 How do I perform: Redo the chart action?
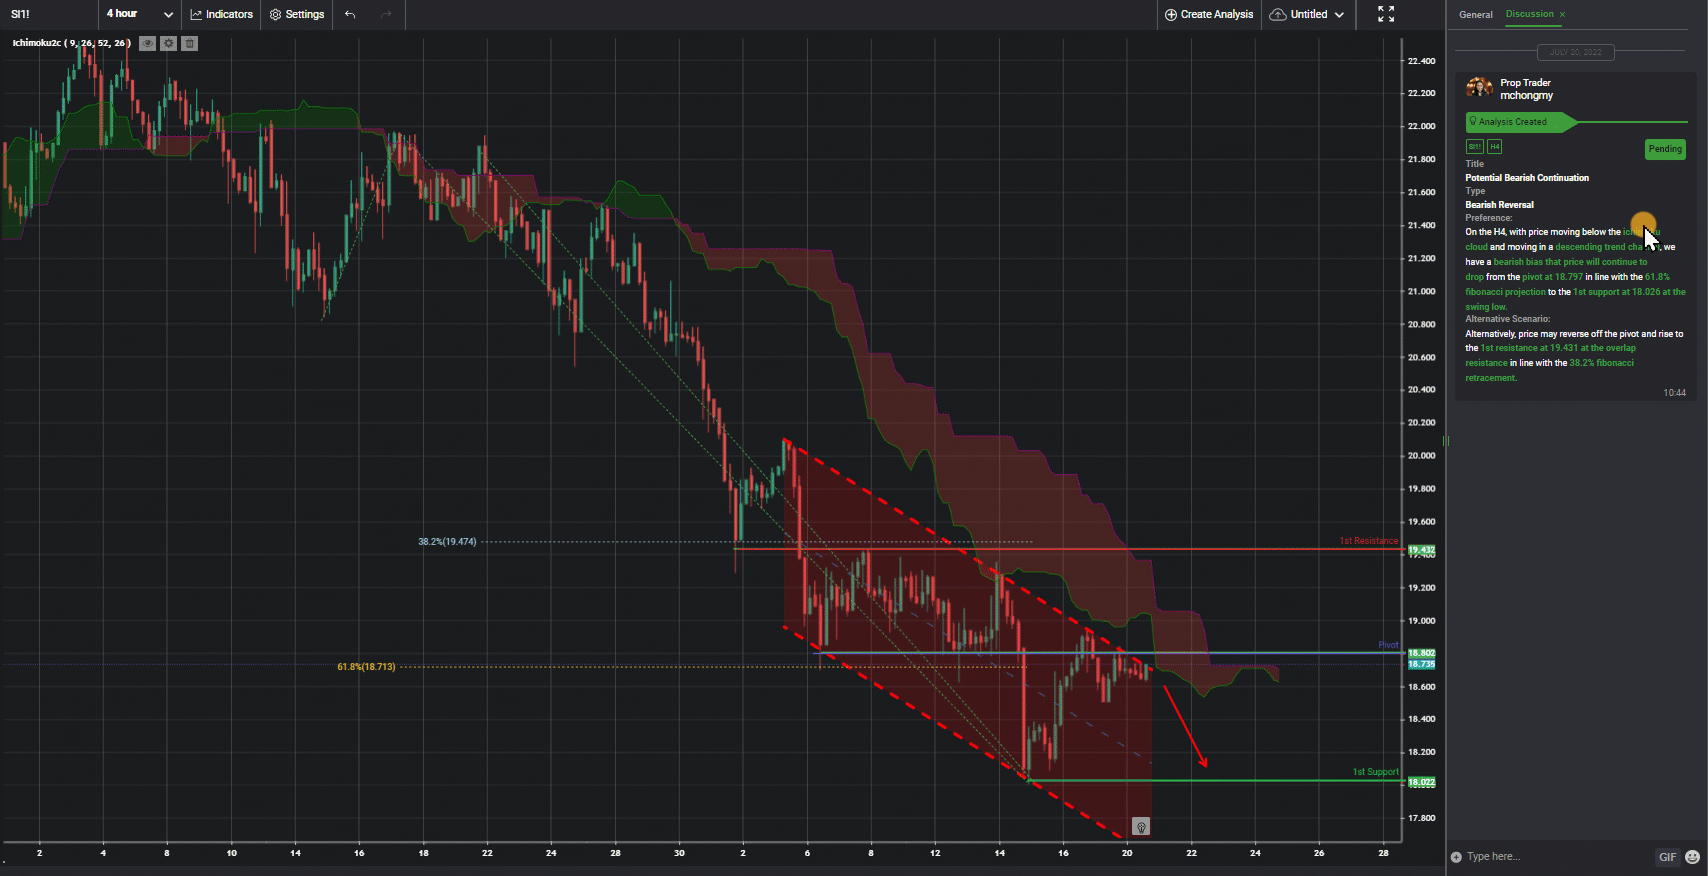tap(387, 14)
